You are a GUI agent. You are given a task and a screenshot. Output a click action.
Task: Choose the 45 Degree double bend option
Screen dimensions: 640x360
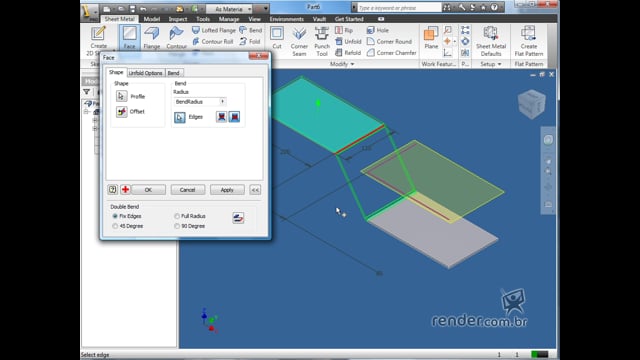(115, 226)
